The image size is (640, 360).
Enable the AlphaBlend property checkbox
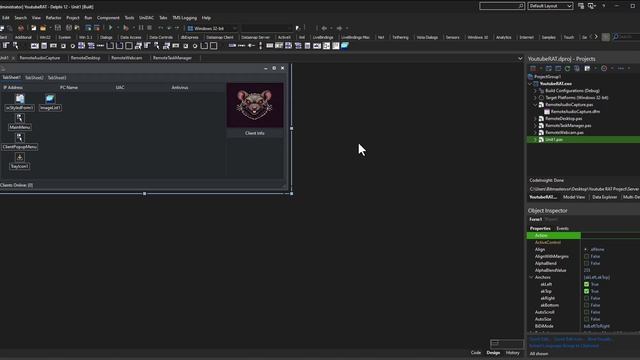587,263
